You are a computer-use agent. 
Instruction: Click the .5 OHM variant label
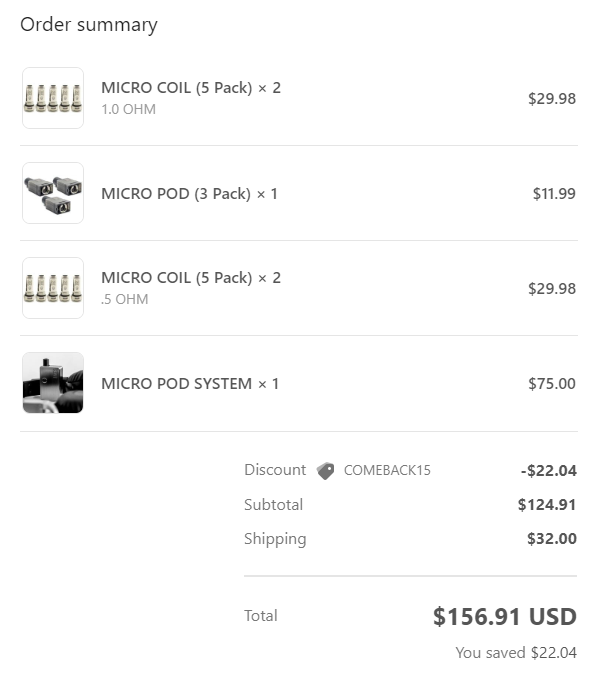click(124, 299)
